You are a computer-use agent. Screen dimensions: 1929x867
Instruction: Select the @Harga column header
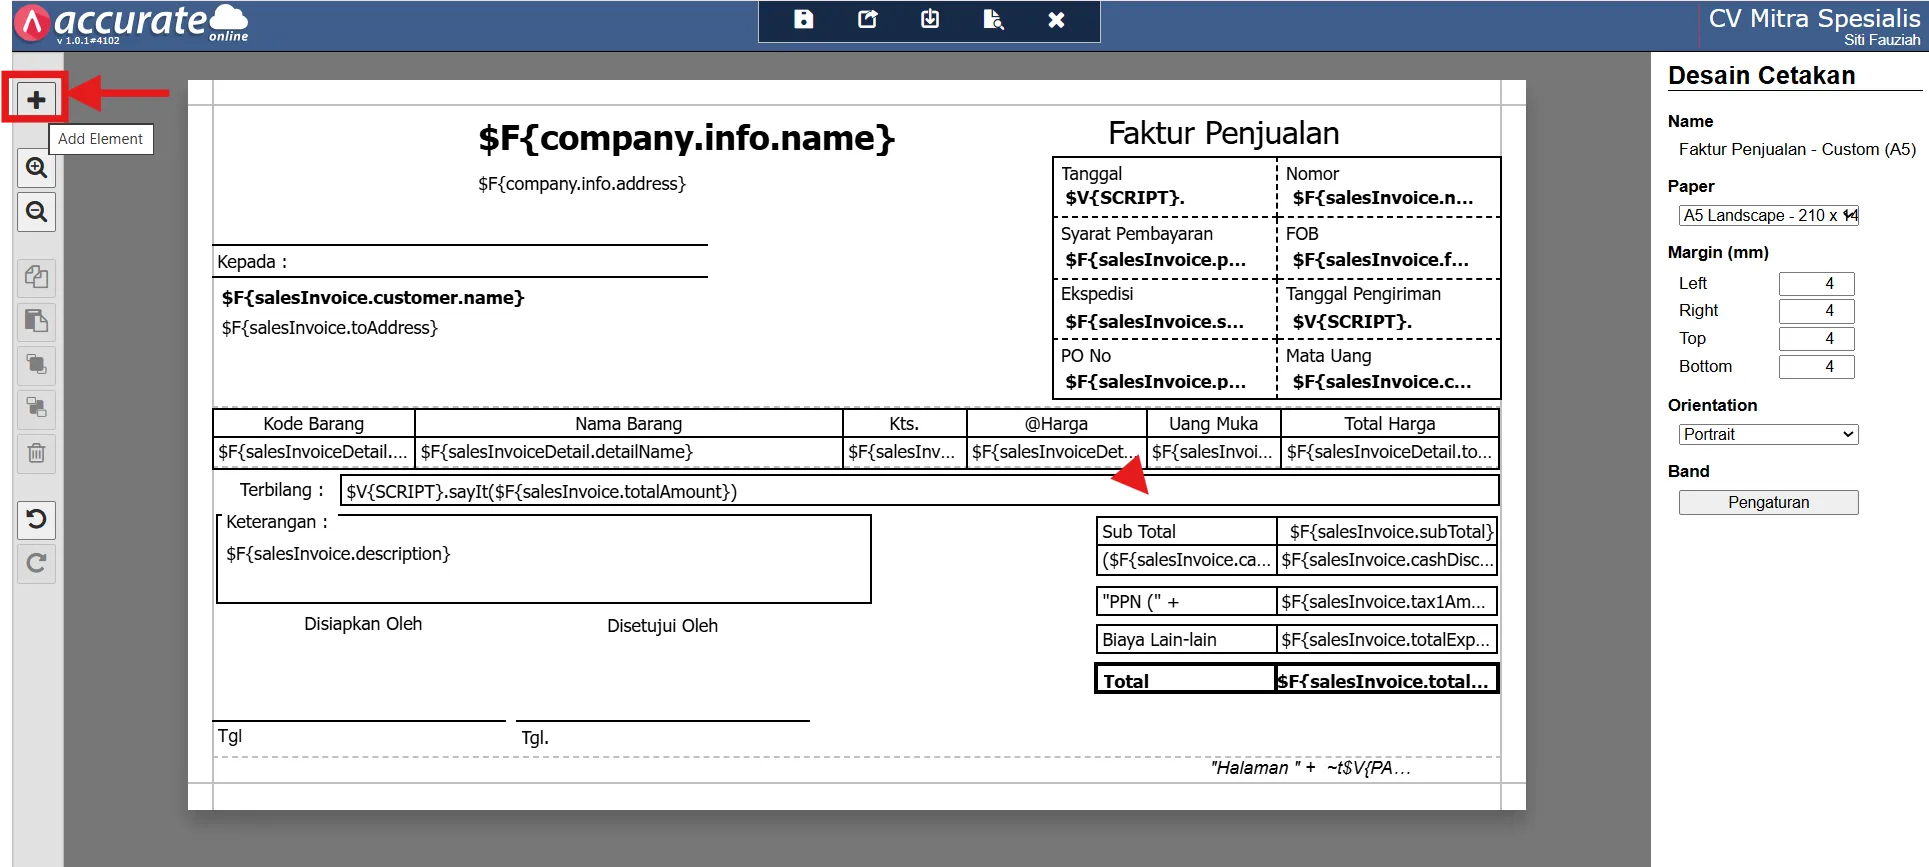1056,424
